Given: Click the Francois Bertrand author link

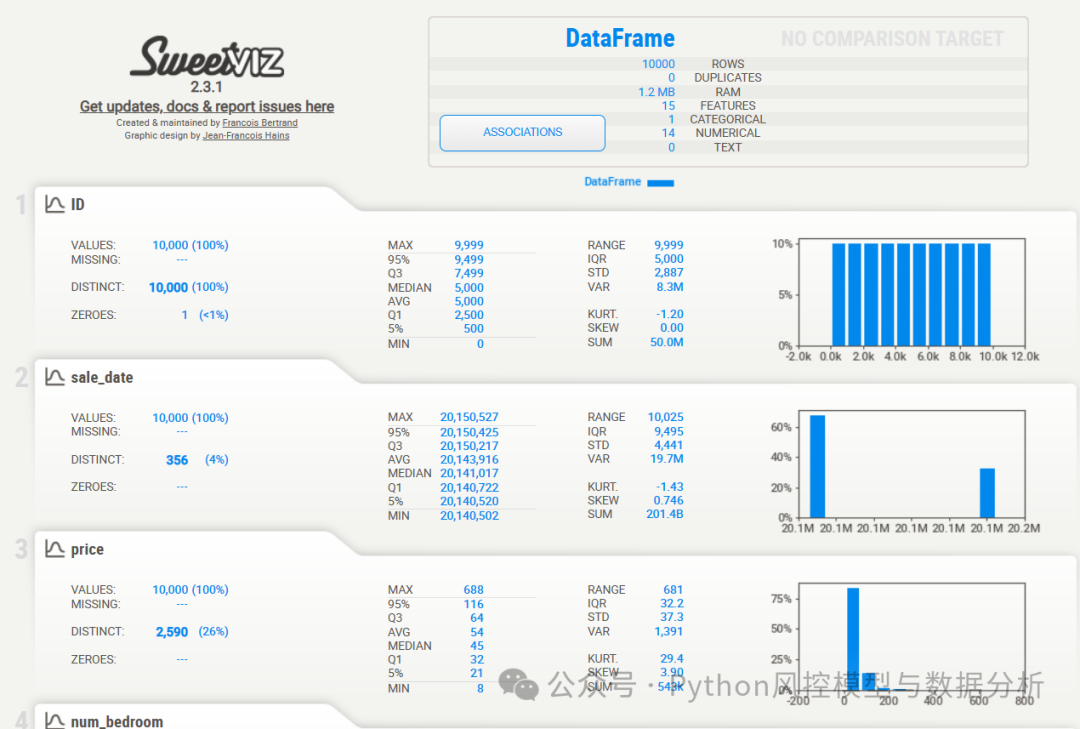Looking at the screenshot, I should pyautogui.click(x=260, y=122).
